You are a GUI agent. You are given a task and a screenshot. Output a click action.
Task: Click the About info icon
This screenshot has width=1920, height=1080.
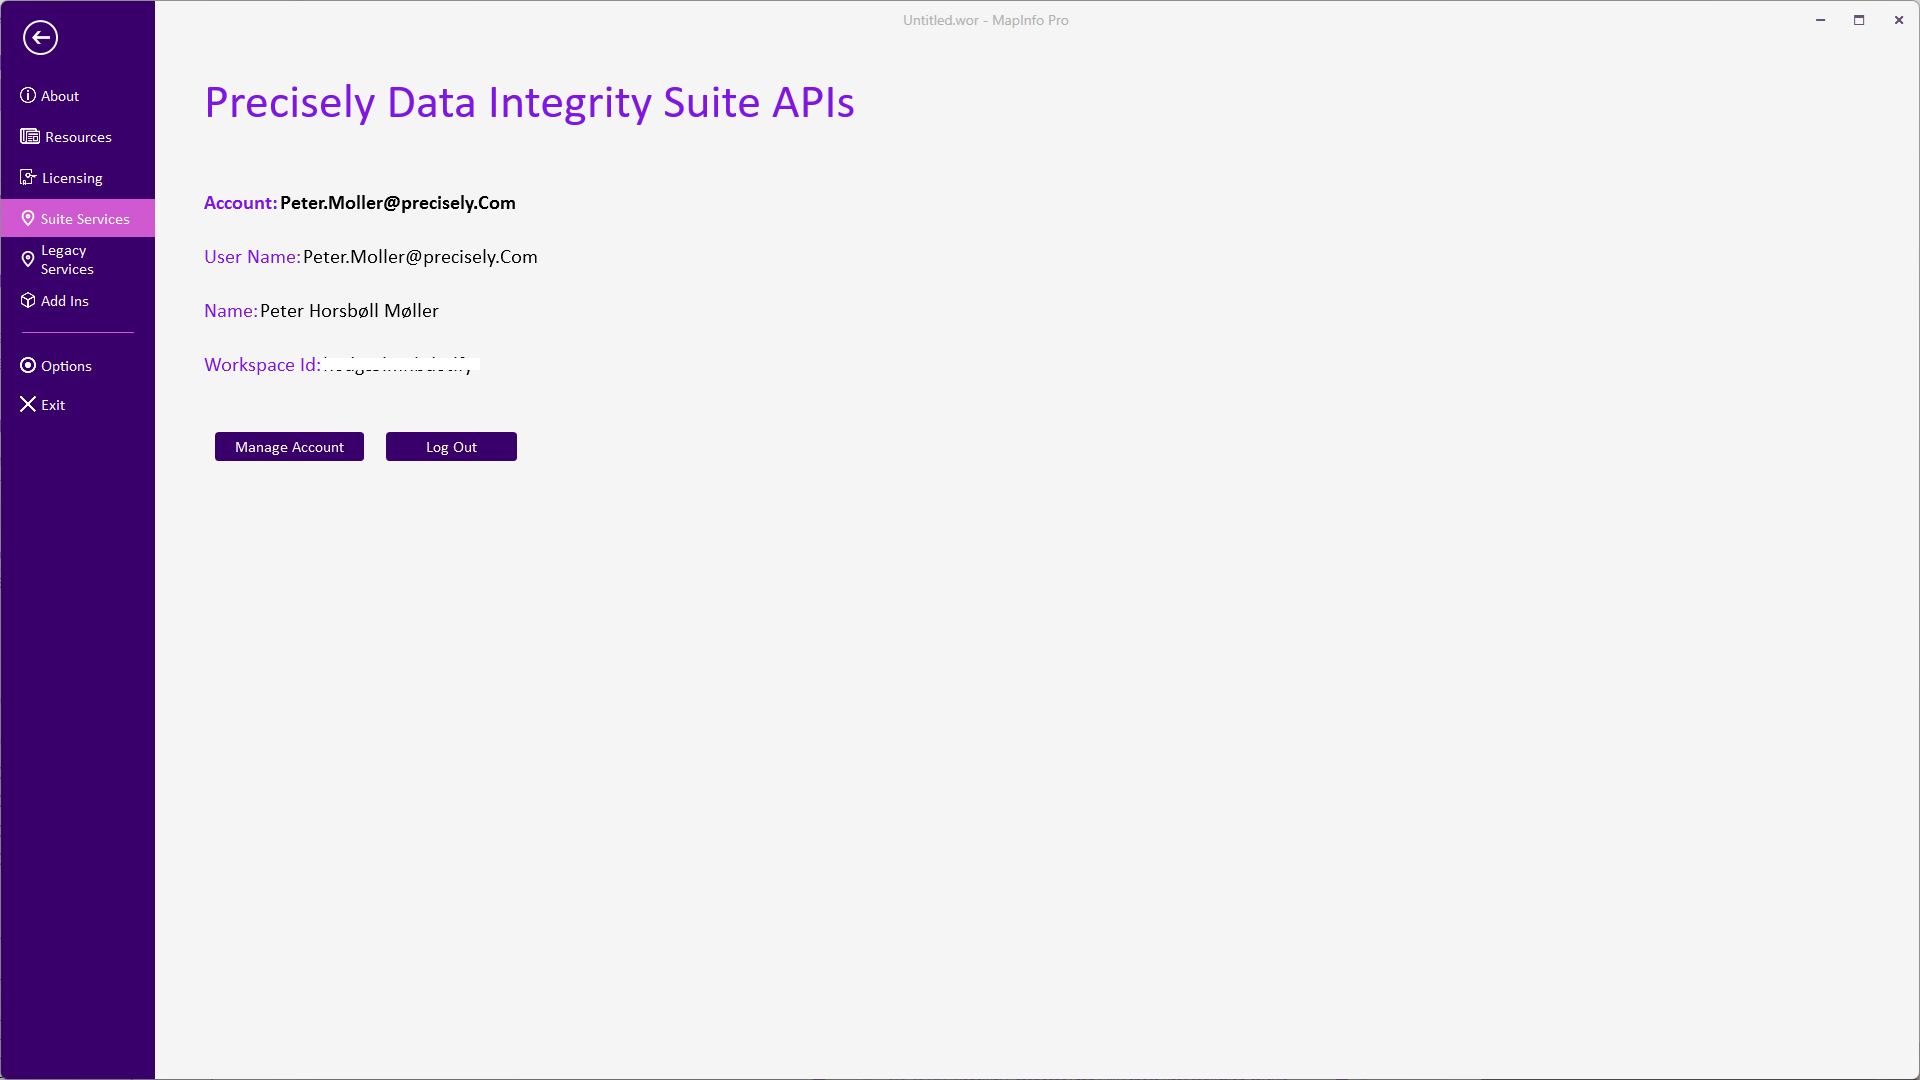click(x=28, y=96)
